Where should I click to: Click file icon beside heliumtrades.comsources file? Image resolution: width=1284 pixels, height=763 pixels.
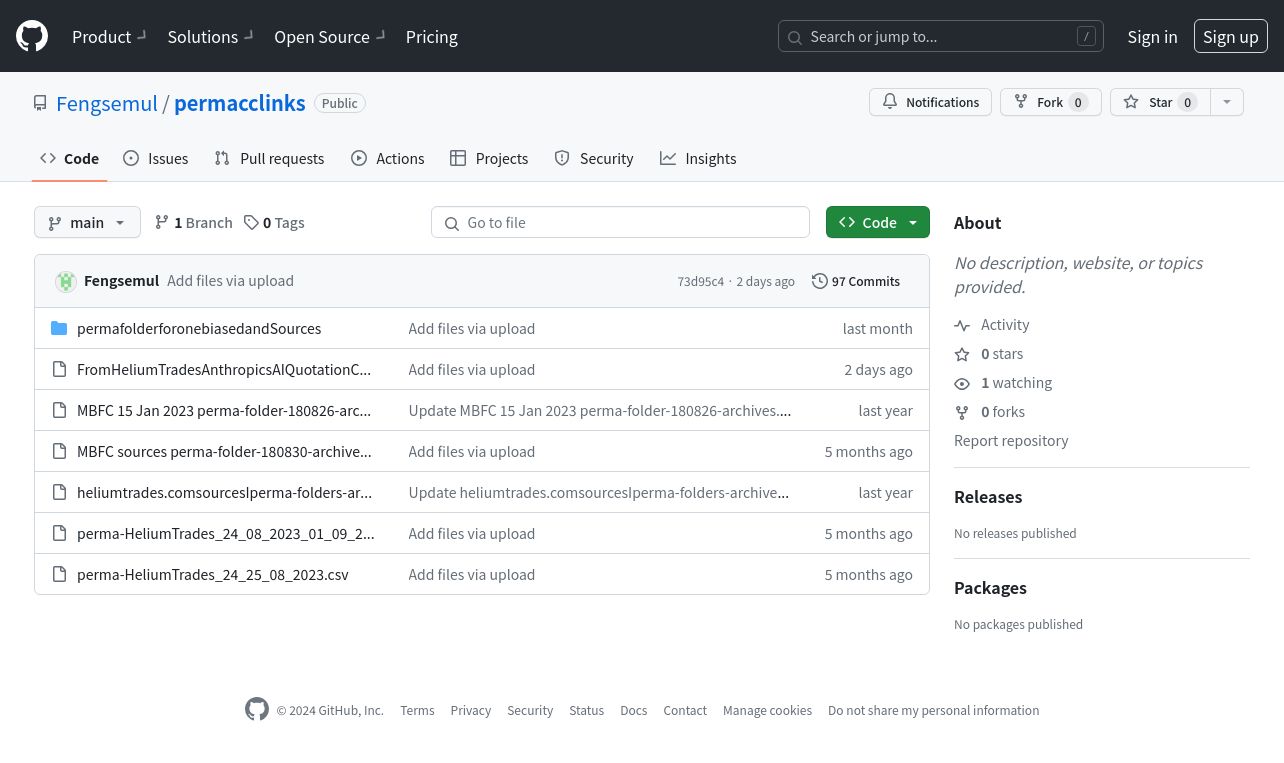tap(59, 492)
